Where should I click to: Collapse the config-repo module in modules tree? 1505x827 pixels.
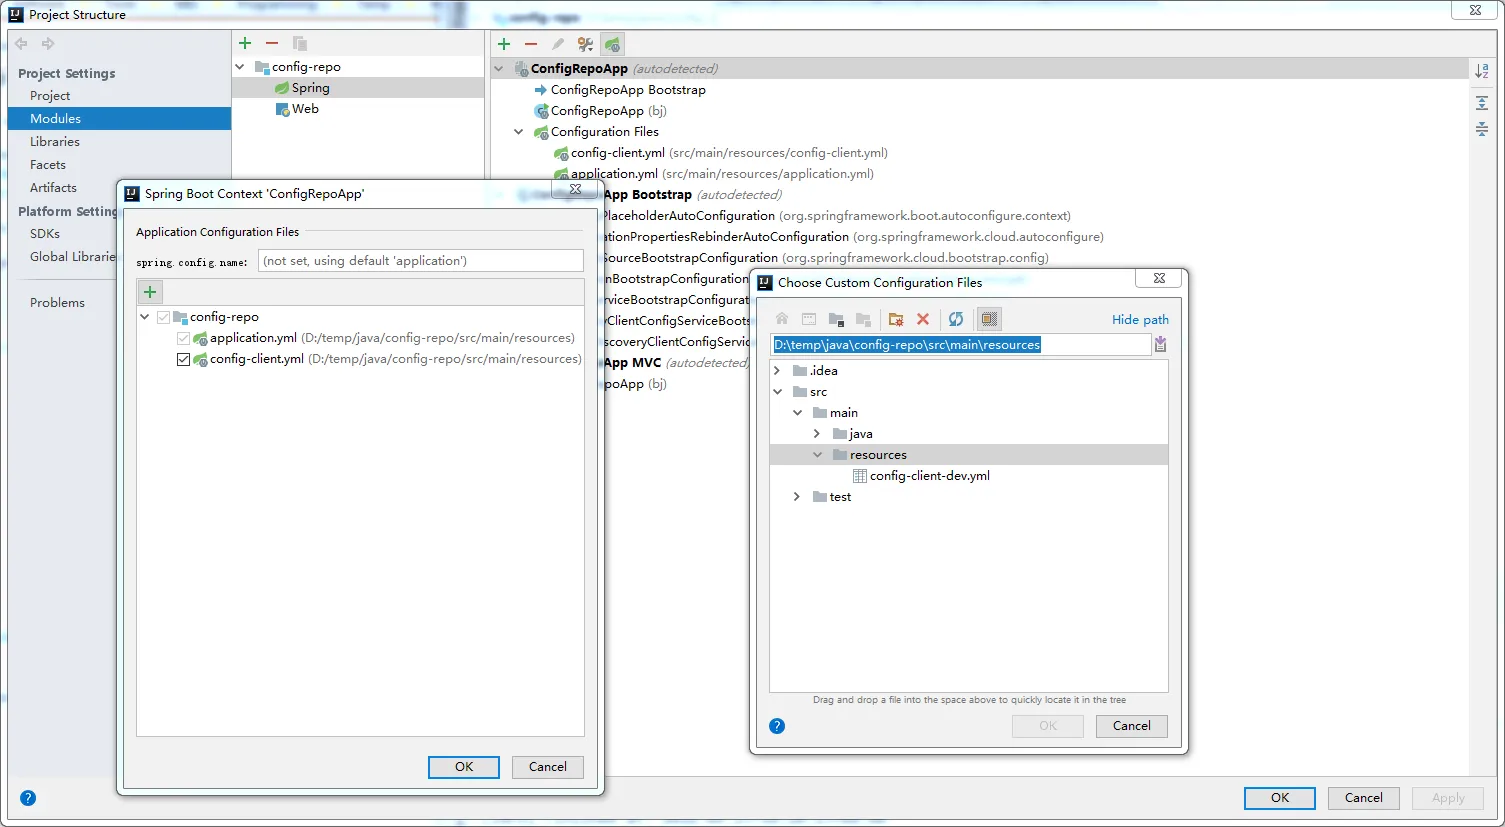pyautogui.click(x=240, y=67)
